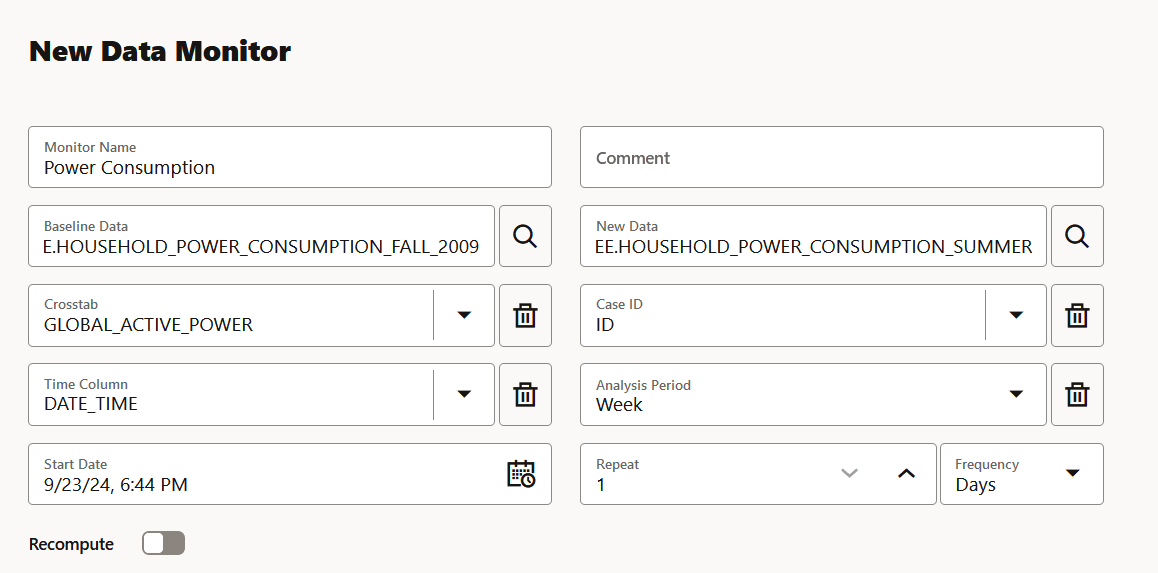This screenshot has height=573, width=1158.
Task: Clear Case ID with trash icon
Action: 1077,315
